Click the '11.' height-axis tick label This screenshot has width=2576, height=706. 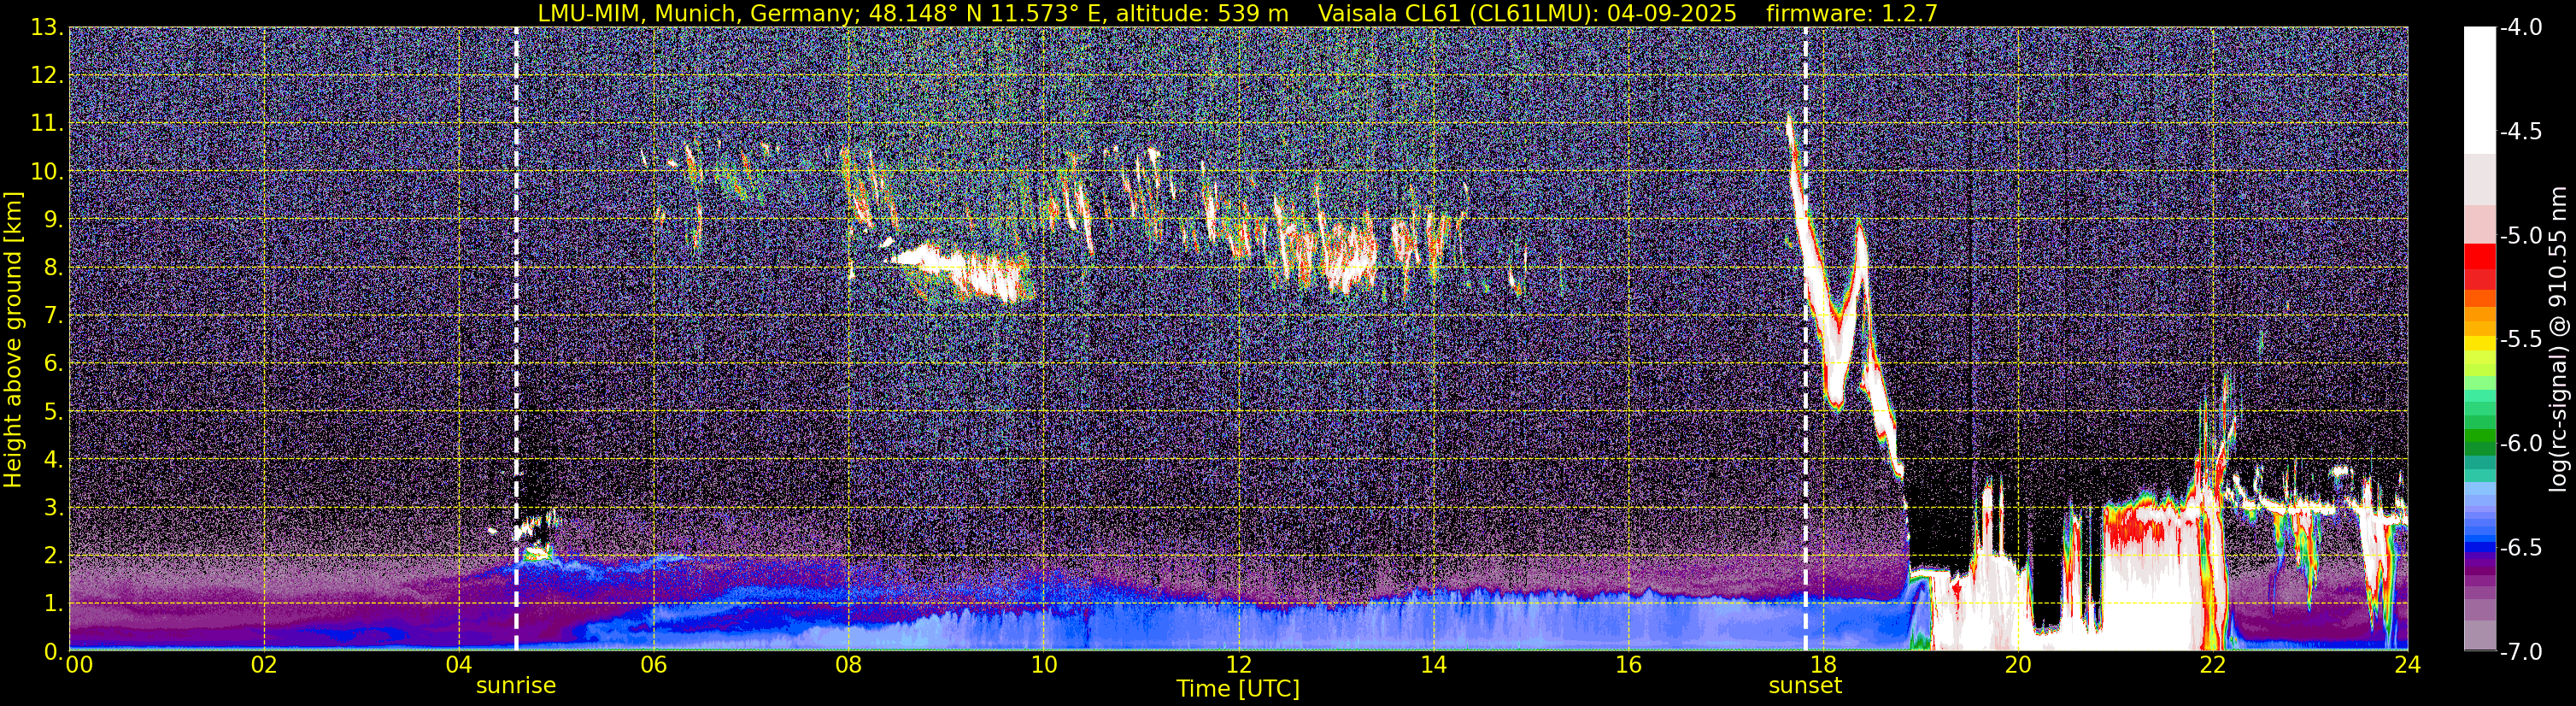click(x=47, y=124)
